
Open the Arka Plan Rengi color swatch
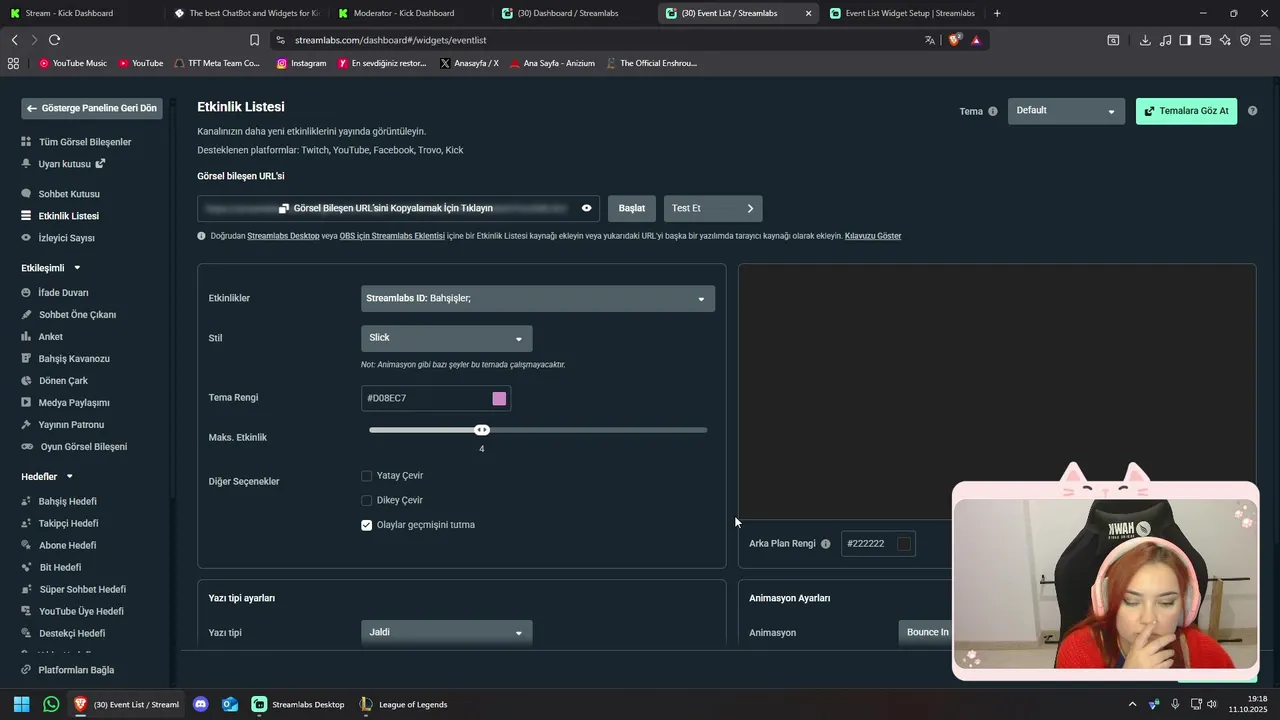coord(904,544)
